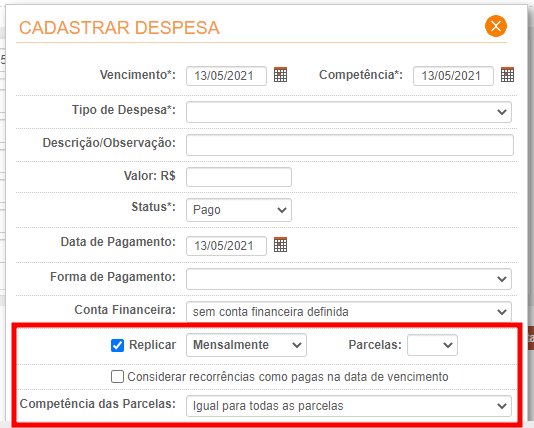Click the Data de Pagamento date field
The width and height of the screenshot is (534, 428).
tap(226, 245)
